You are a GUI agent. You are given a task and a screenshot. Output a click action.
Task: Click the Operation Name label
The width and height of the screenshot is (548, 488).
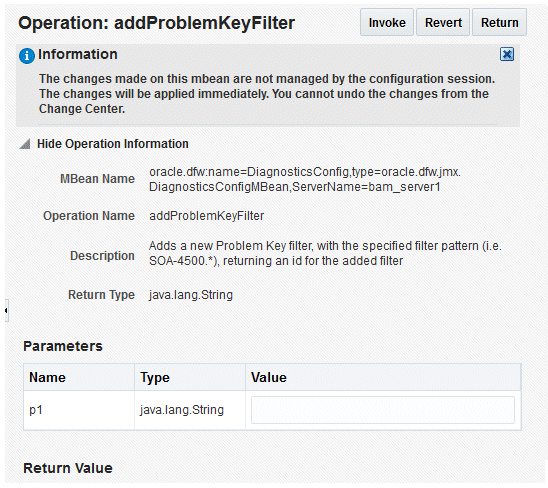click(x=89, y=216)
